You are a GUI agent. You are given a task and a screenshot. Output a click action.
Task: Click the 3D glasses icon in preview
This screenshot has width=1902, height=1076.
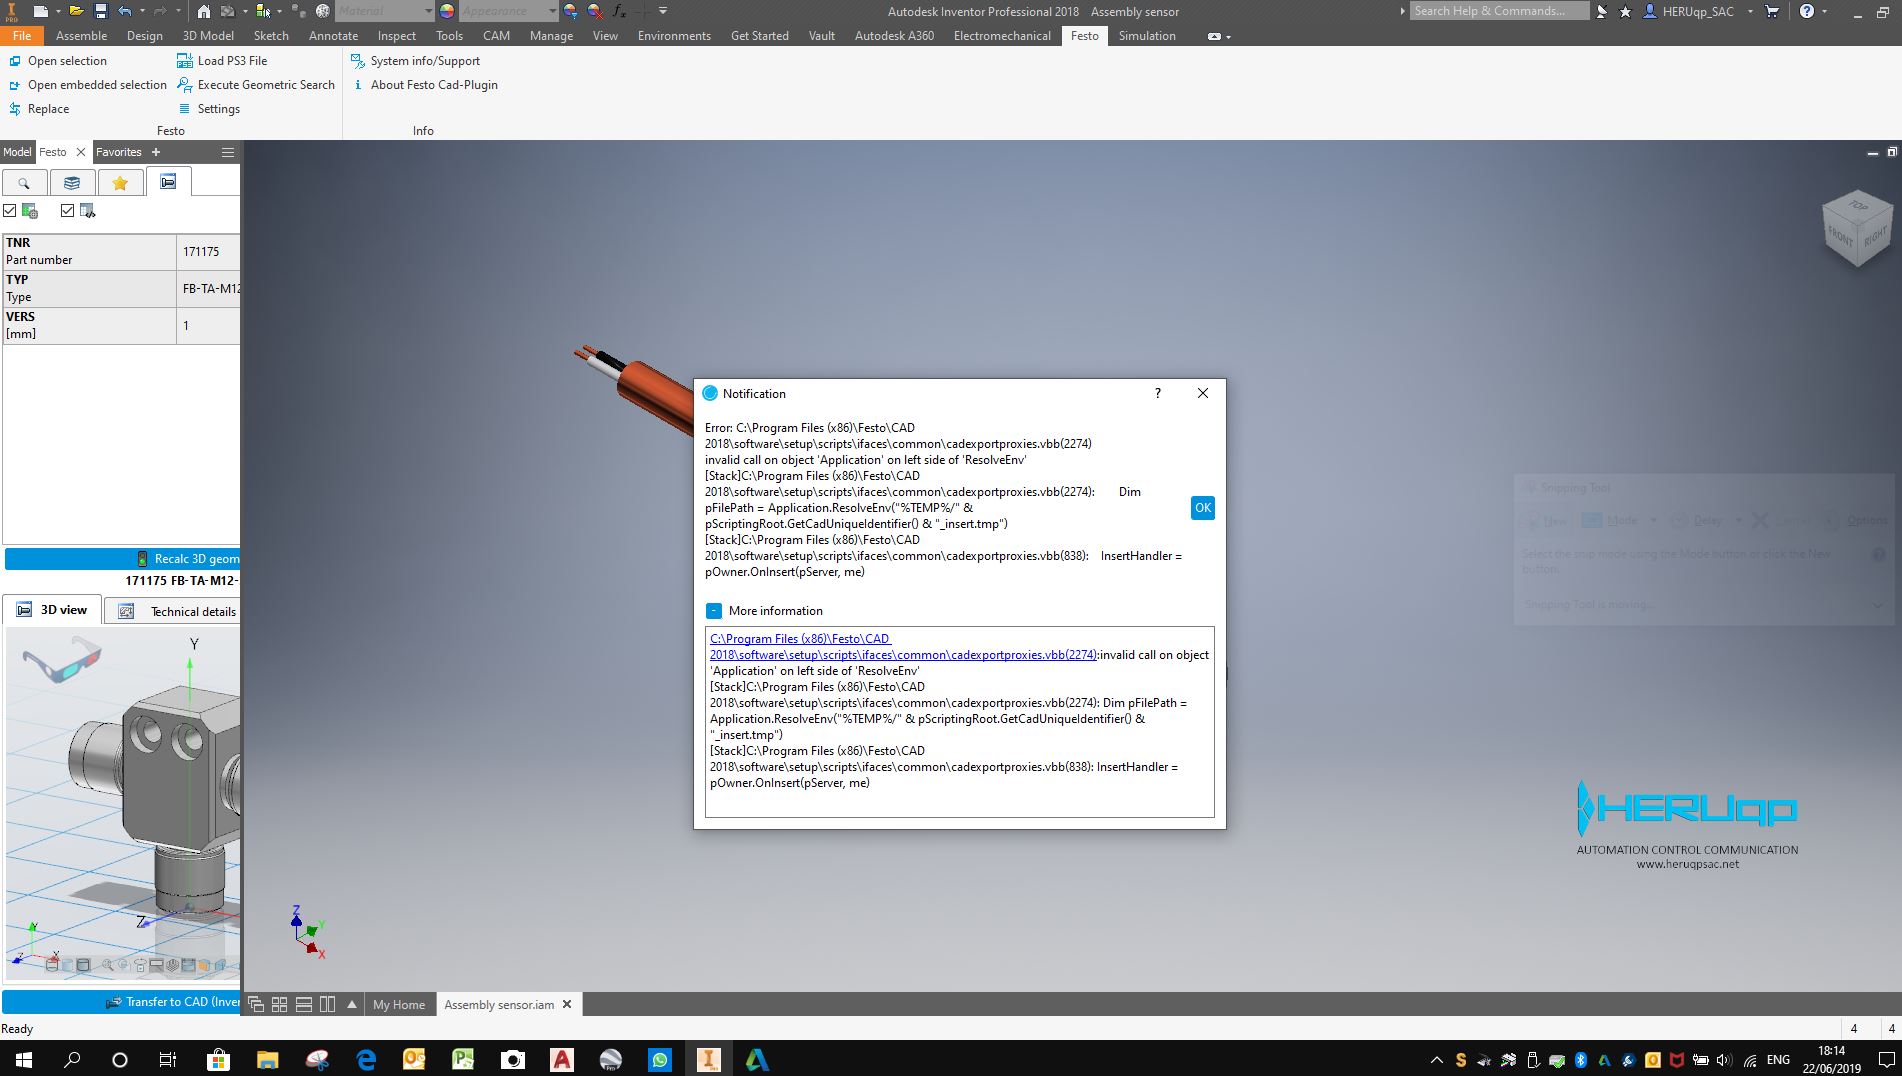point(62,660)
